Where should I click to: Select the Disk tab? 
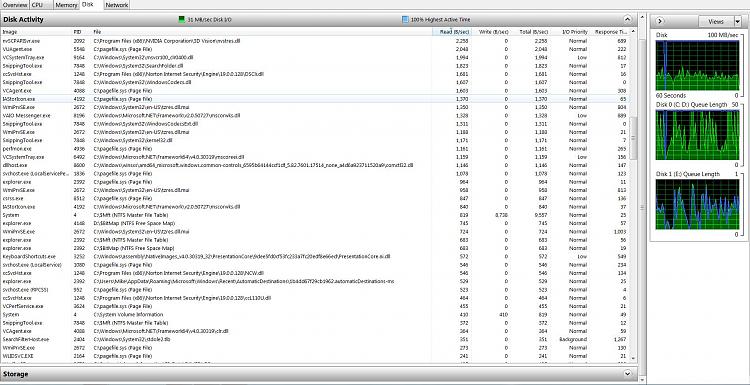click(x=88, y=4)
